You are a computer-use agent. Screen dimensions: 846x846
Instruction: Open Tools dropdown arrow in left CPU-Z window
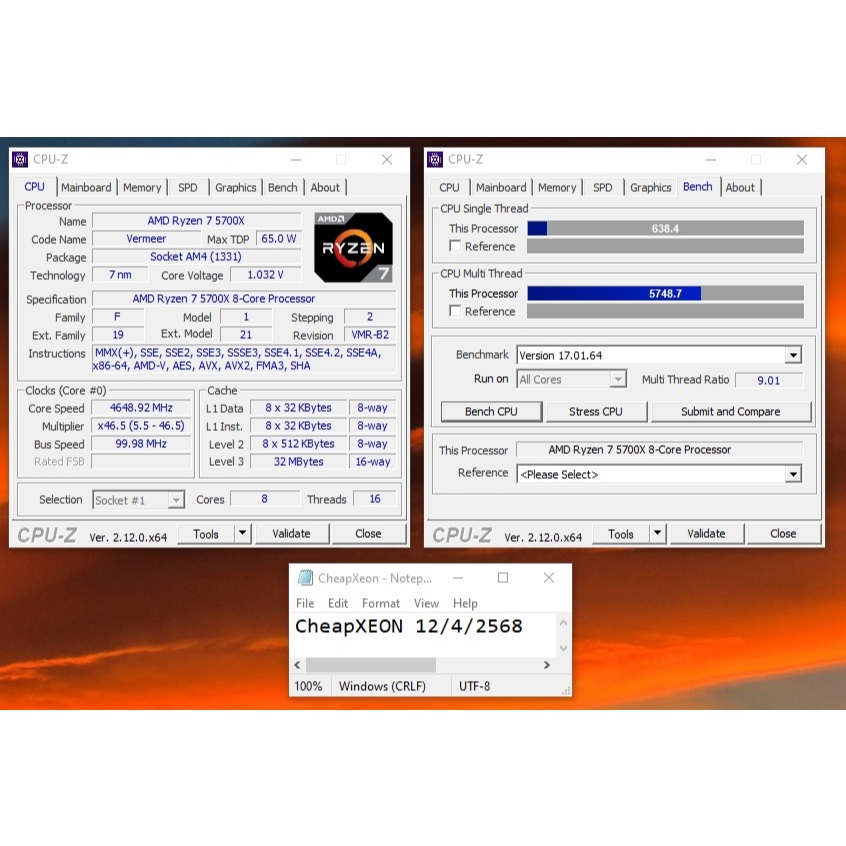tap(242, 534)
